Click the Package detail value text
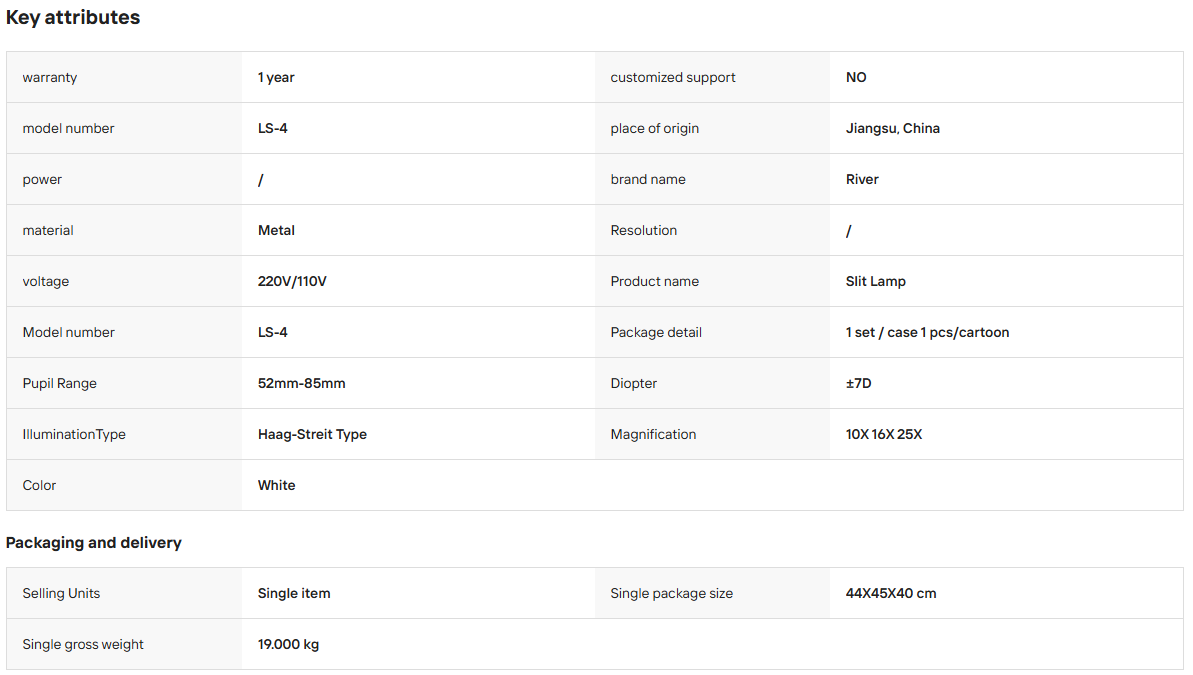 tap(927, 333)
